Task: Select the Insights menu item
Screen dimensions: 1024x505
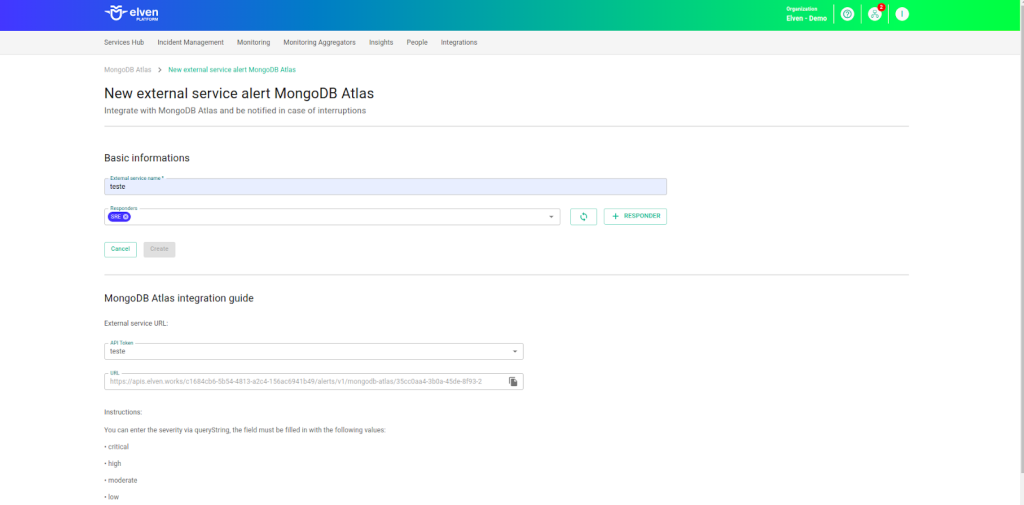Action: [381, 43]
